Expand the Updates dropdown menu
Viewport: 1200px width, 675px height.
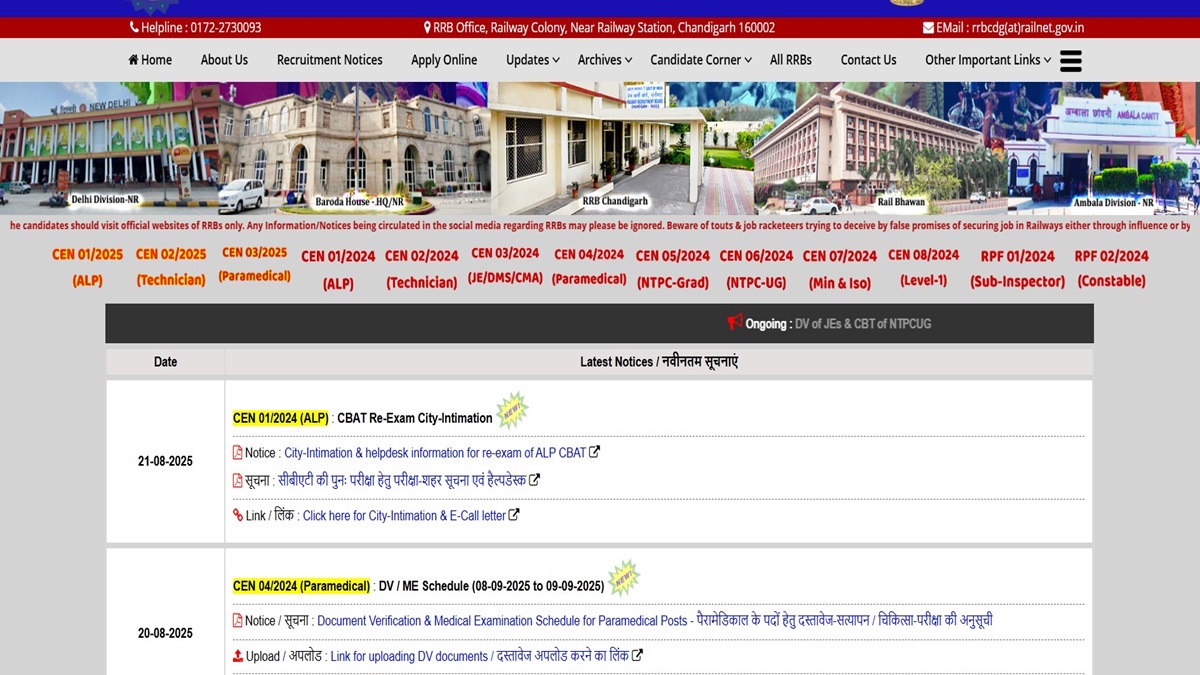[x=532, y=60]
